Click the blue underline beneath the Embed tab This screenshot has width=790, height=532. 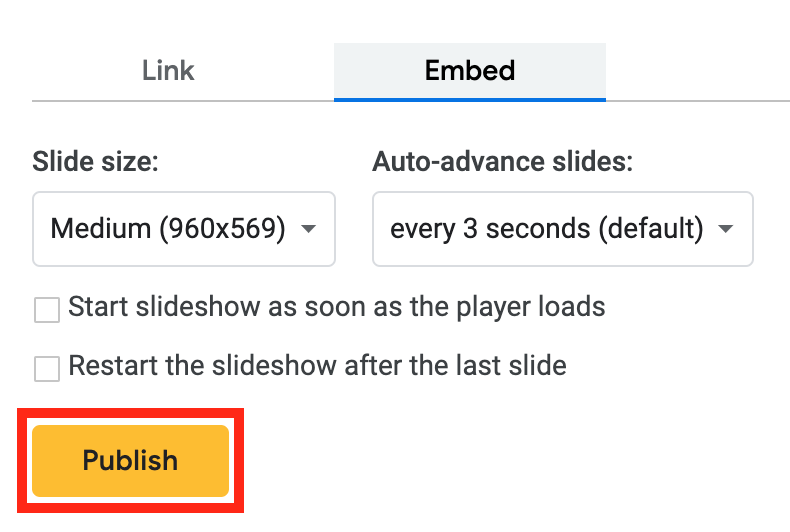pos(470,99)
